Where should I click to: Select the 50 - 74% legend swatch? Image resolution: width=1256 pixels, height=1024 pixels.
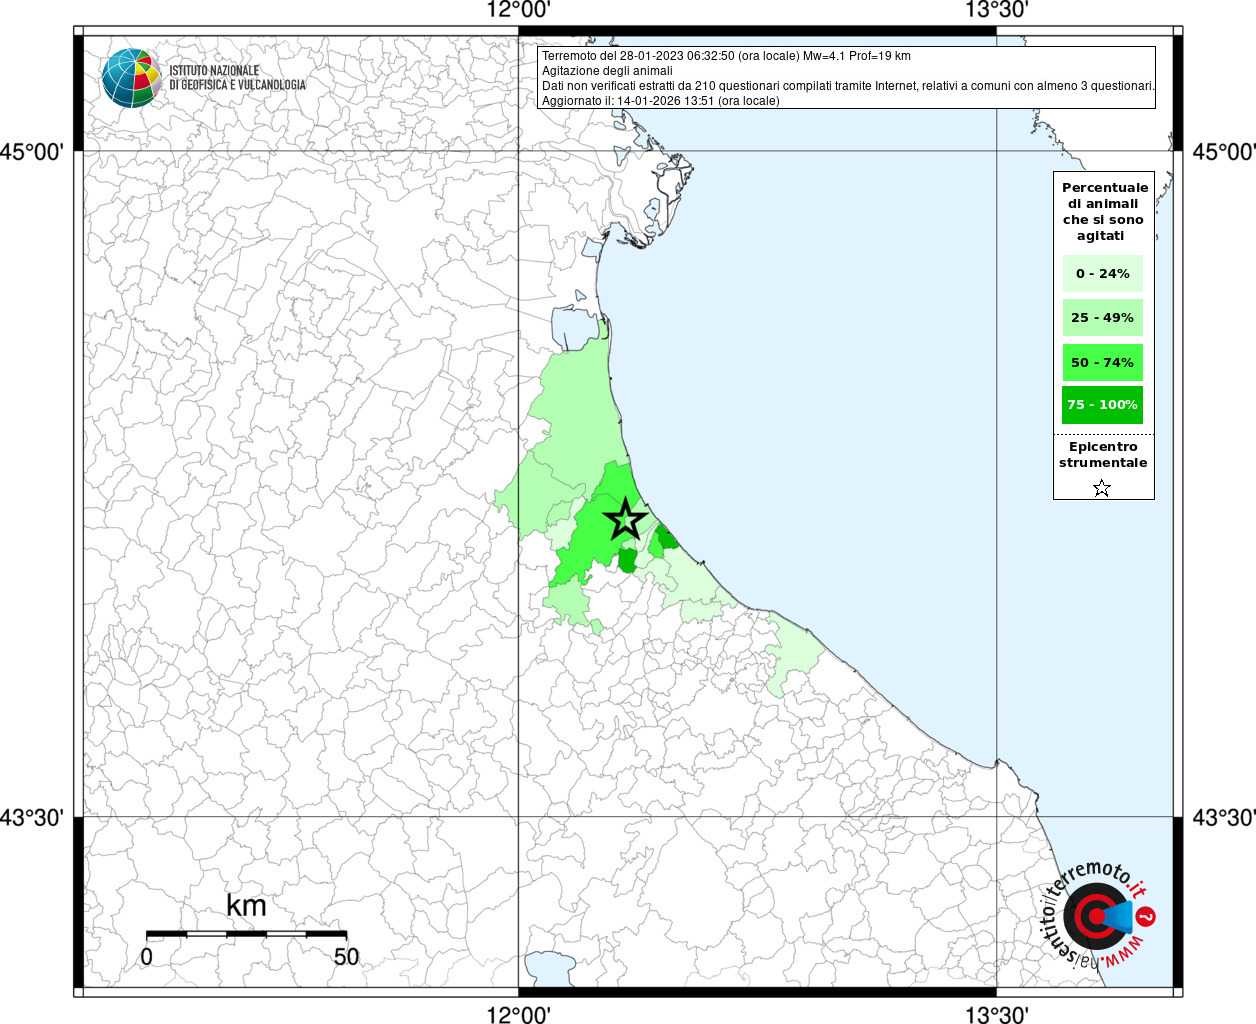pos(1102,362)
